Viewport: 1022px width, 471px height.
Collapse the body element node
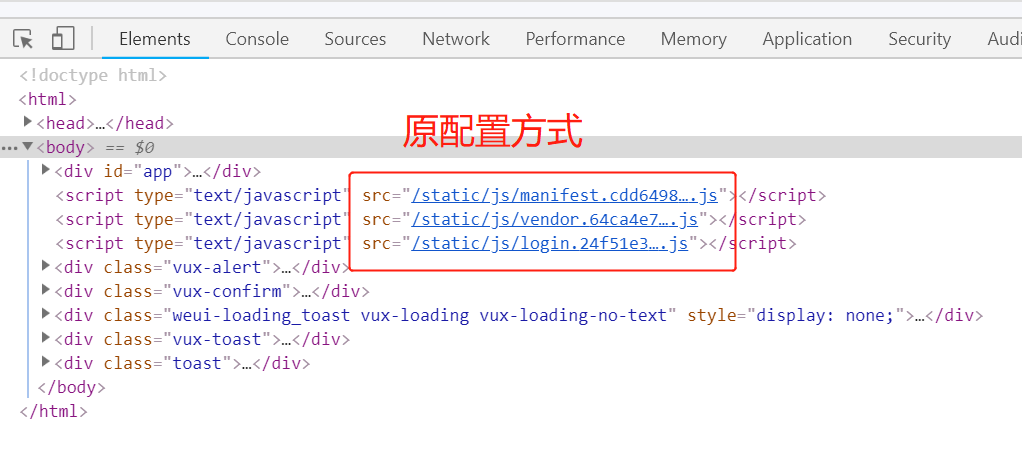click(28, 147)
